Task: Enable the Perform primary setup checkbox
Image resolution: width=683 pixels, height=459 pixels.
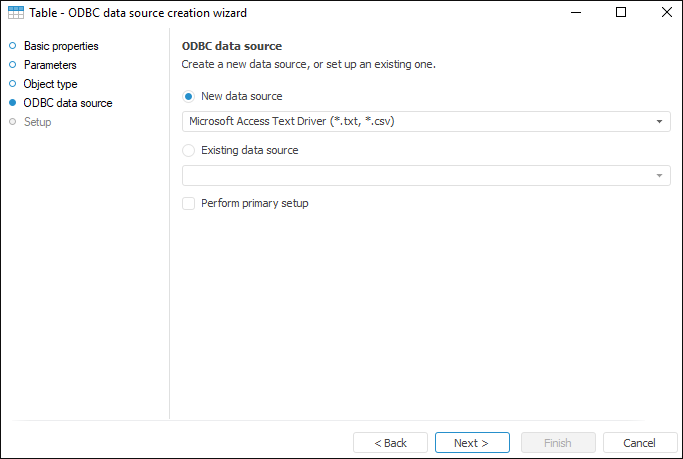Action: pyautogui.click(x=189, y=203)
